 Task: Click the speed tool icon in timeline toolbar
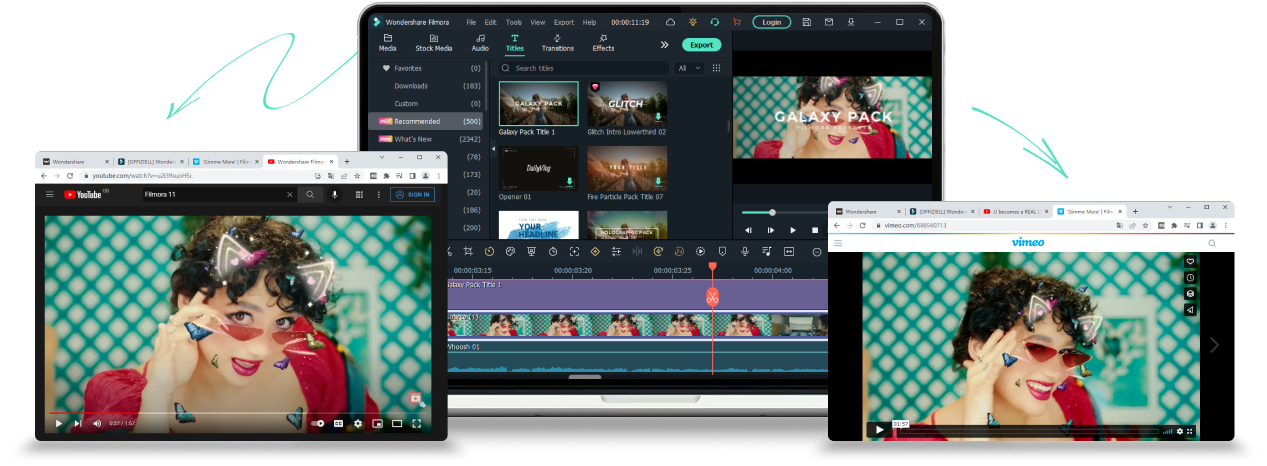pyautogui.click(x=489, y=251)
